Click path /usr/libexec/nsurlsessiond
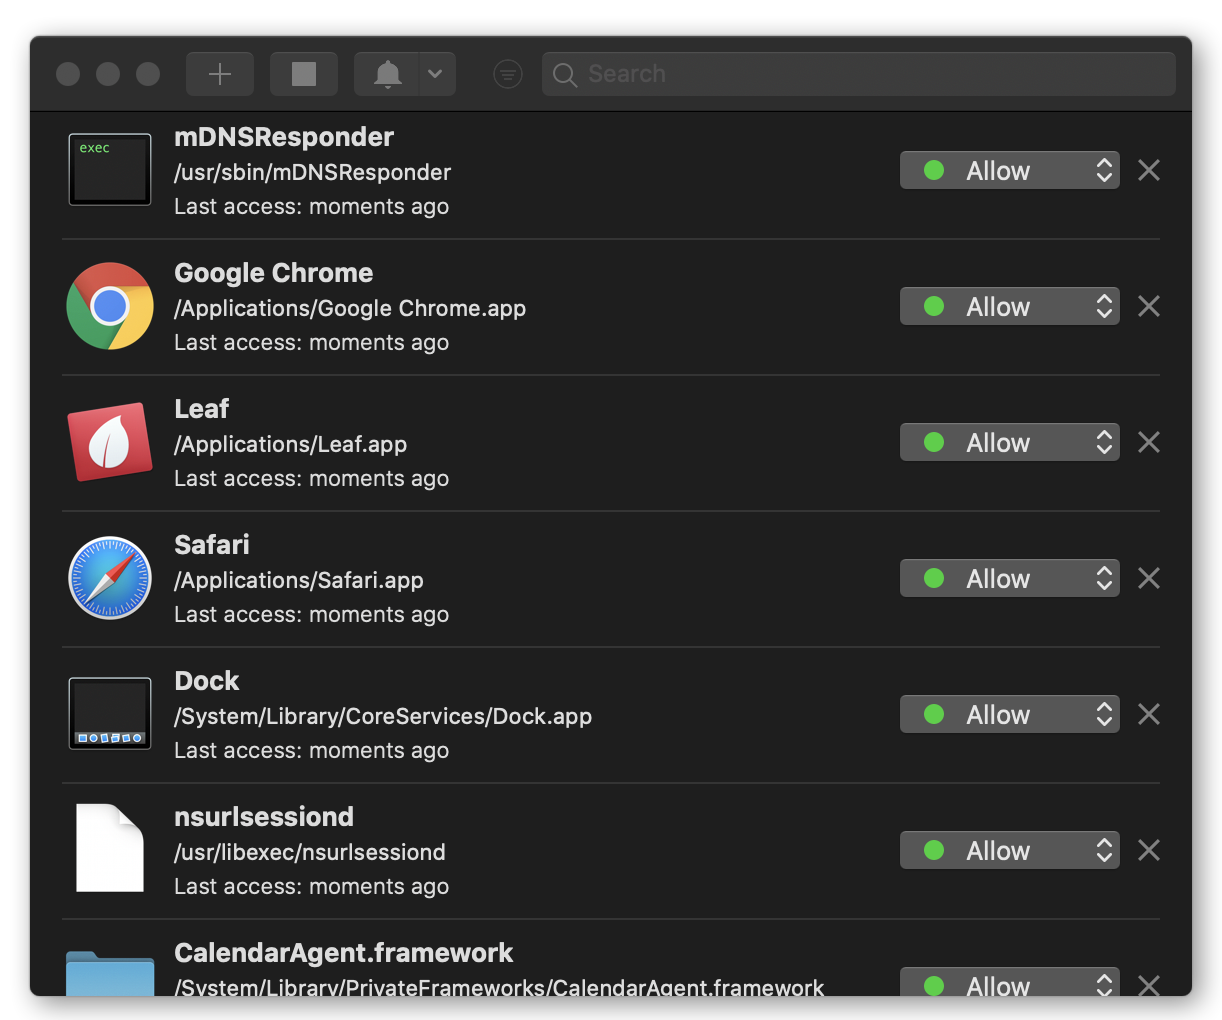The image size is (1222, 1020). pyautogui.click(x=310, y=852)
